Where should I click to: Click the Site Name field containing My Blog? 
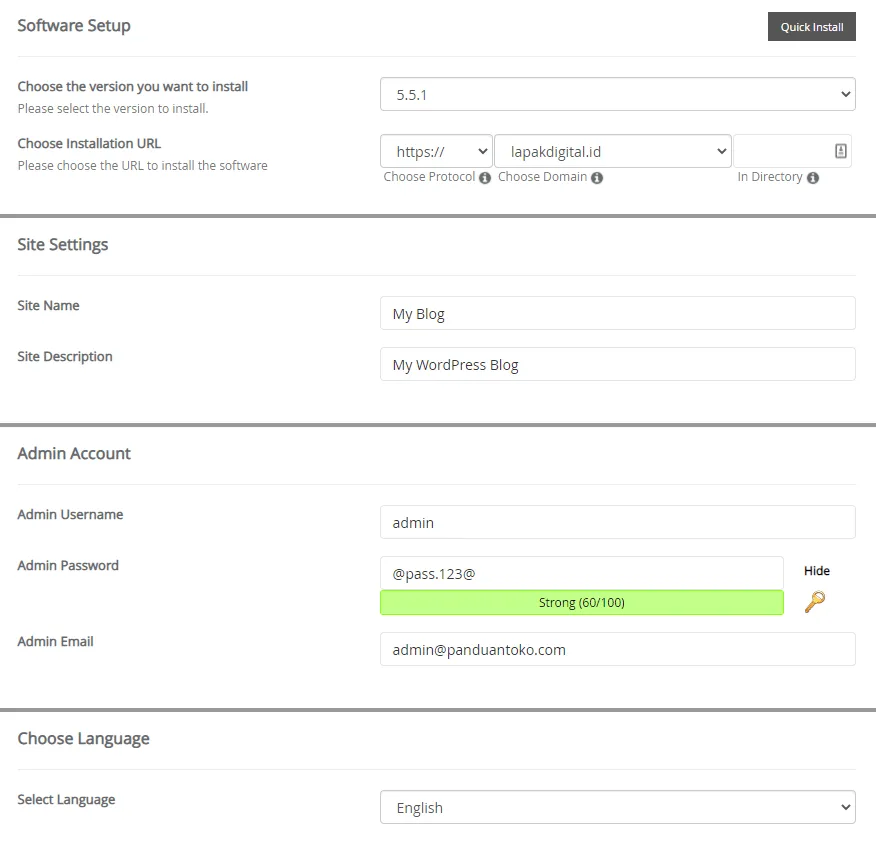tap(617, 313)
